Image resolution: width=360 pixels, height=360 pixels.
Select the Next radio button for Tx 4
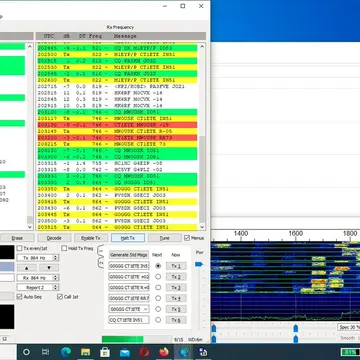pyautogui.click(x=158, y=298)
